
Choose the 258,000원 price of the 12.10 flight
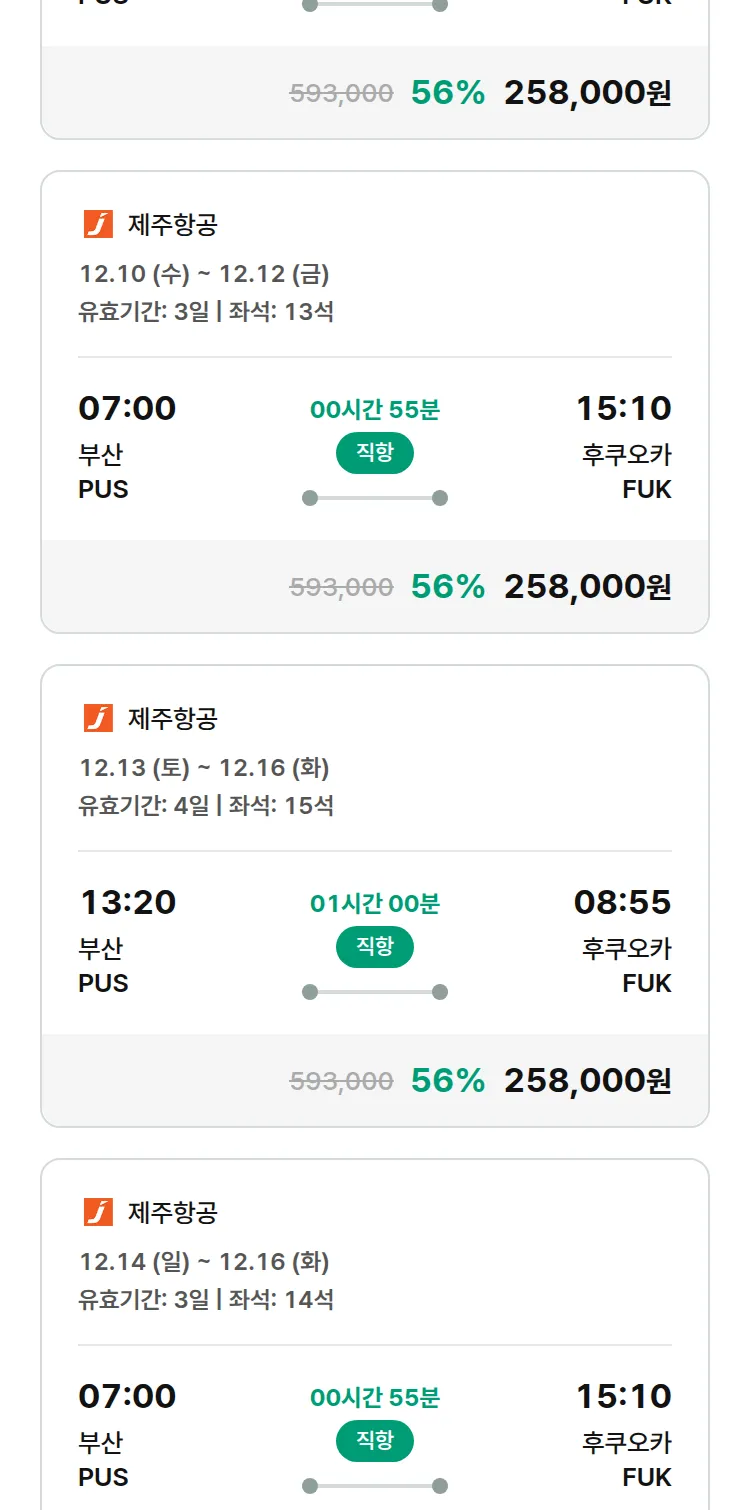[587, 586]
